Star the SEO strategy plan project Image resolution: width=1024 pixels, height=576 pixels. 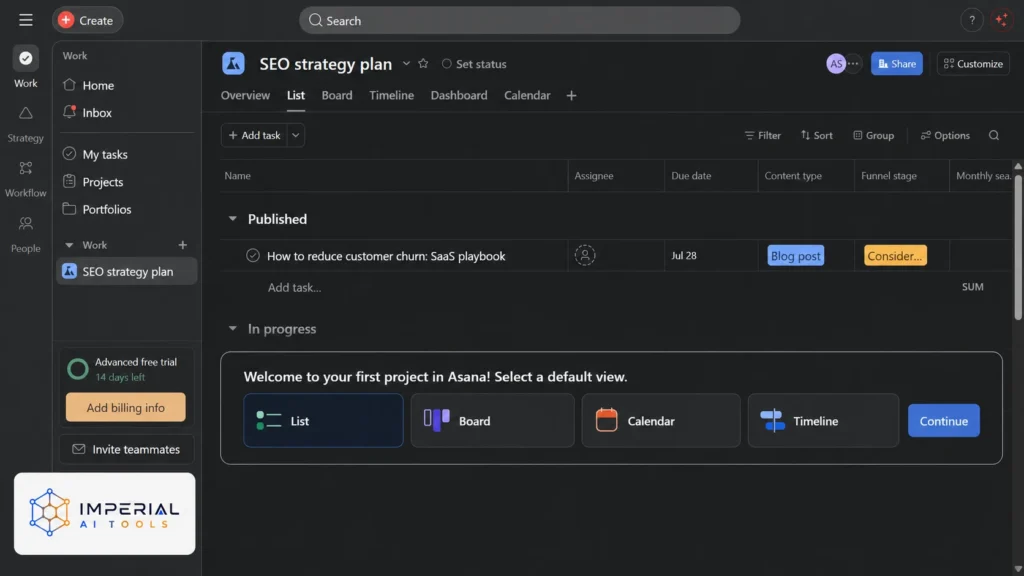pos(423,63)
